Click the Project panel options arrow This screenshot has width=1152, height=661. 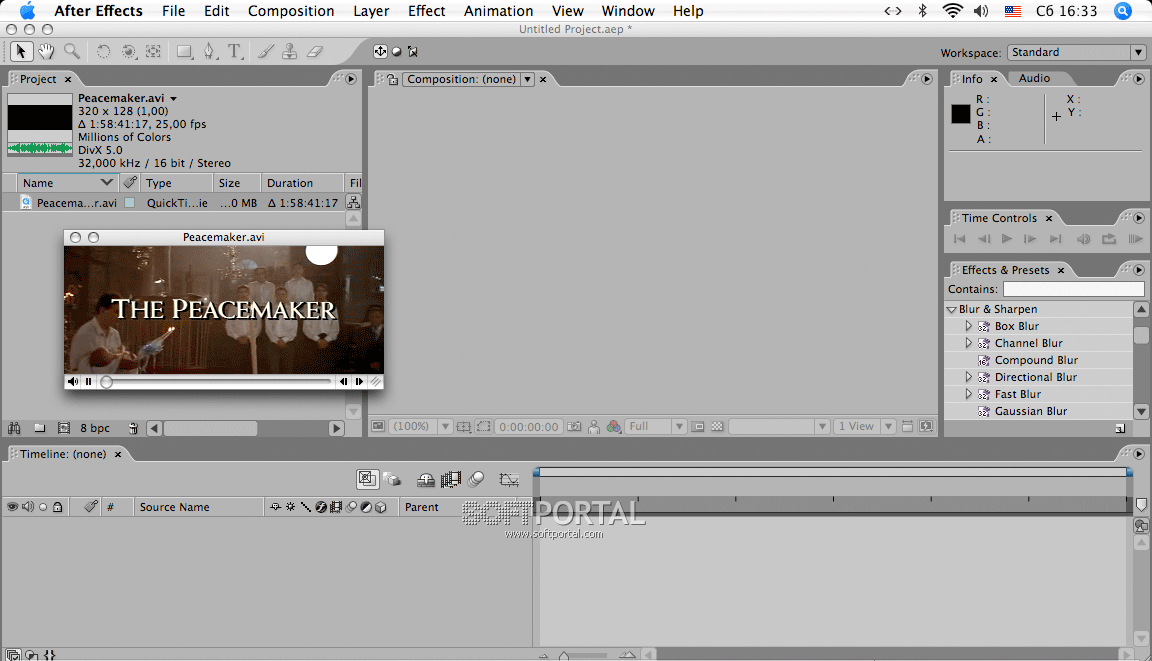coord(351,79)
